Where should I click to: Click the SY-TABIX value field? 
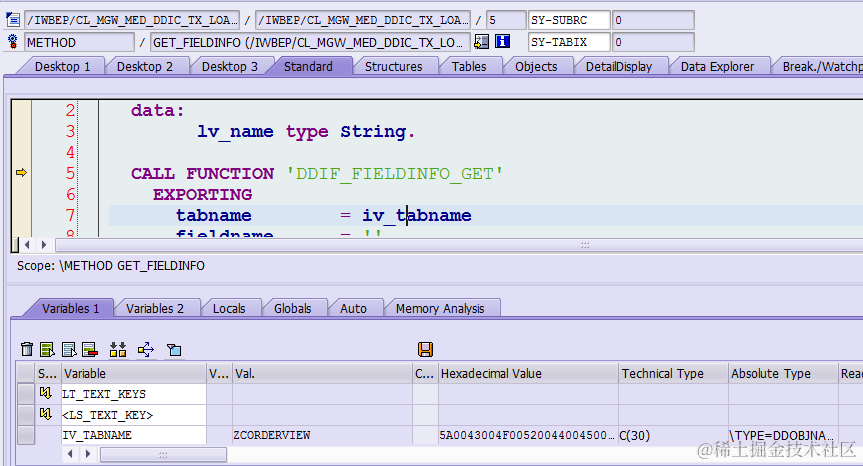pyautogui.click(x=653, y=42)
